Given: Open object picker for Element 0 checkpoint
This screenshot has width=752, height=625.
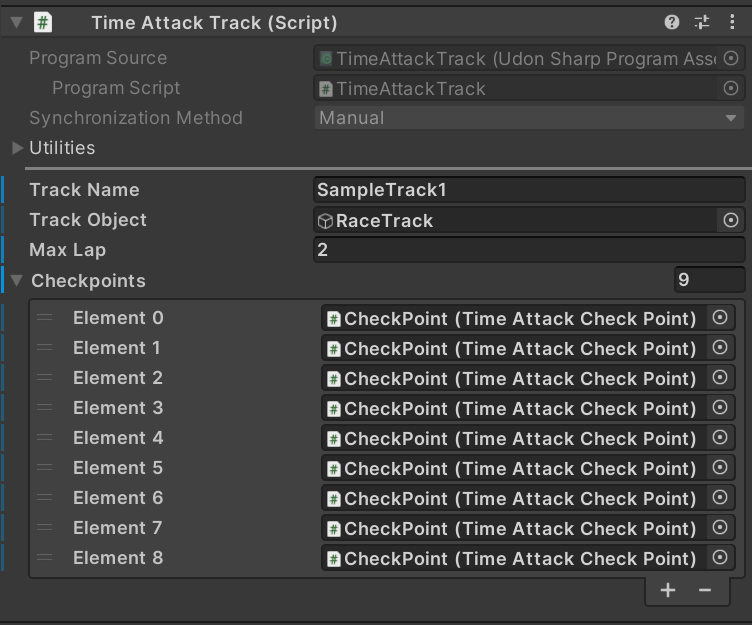Looking at the screenshot, I should click(720, 318).
